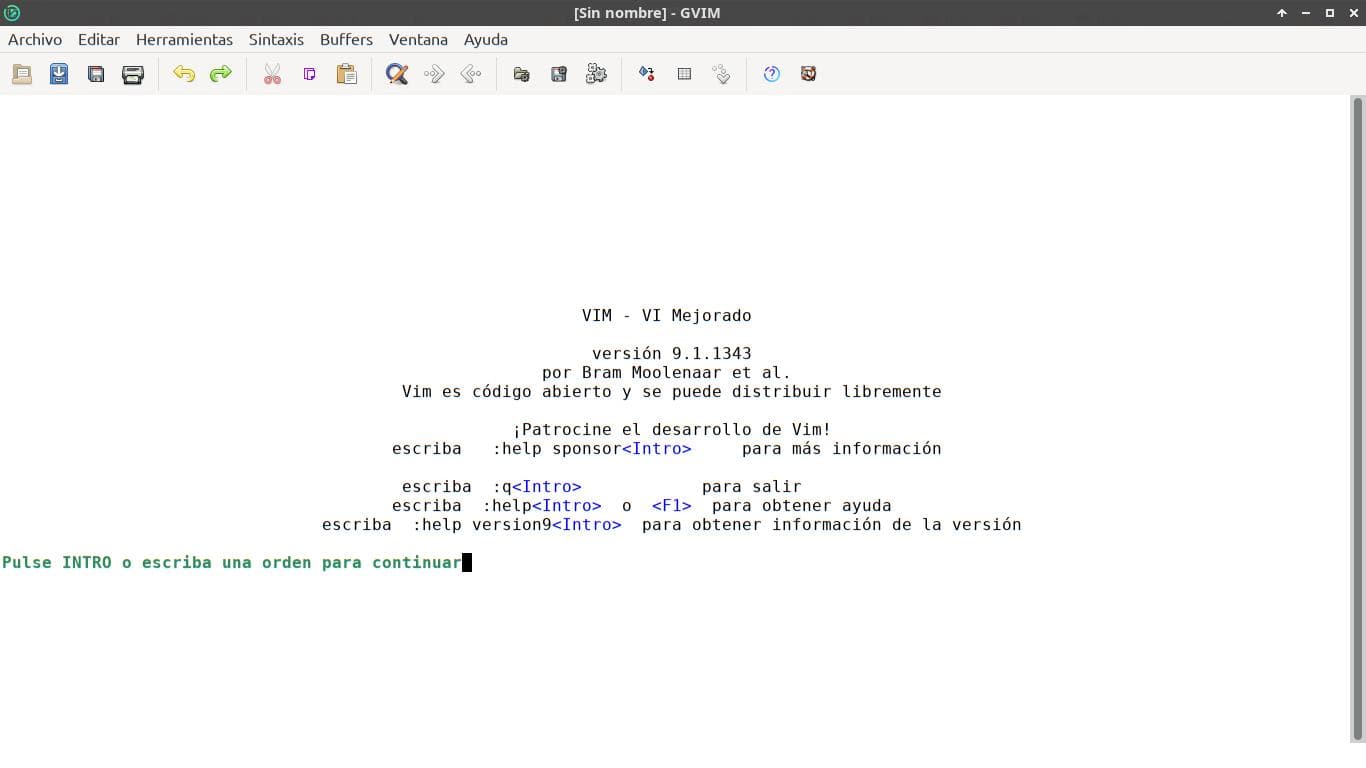This screenshot has width=1366, height=768.
Task: Click the Redo arrow icon
Action: click(x=221, y=73)
